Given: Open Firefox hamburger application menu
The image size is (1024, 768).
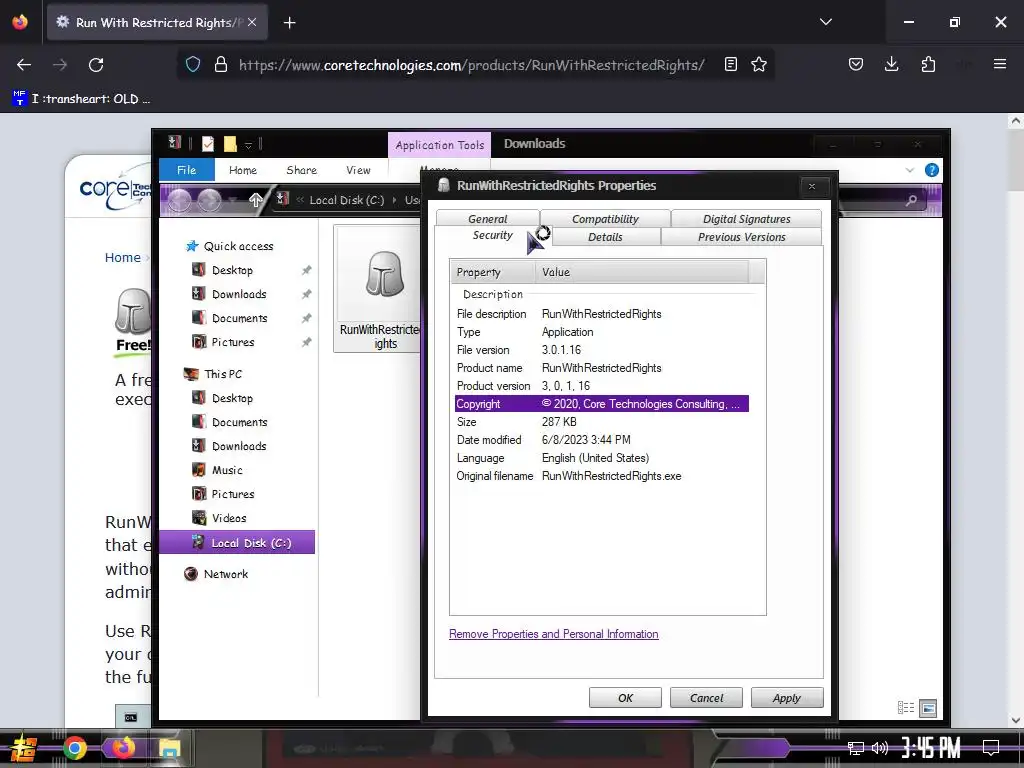Looking at the screenshot, I should (999, 64).
